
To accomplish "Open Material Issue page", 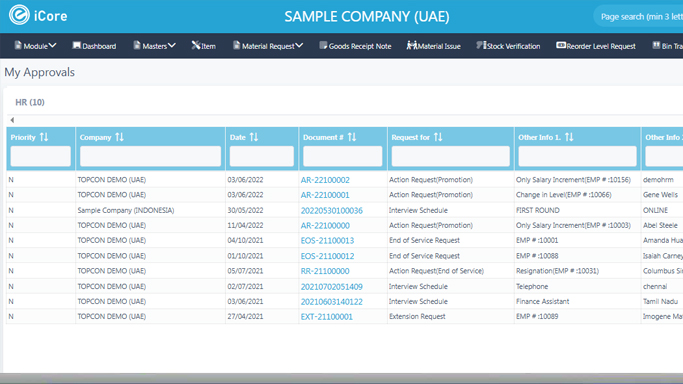I will tap(433, 46).
